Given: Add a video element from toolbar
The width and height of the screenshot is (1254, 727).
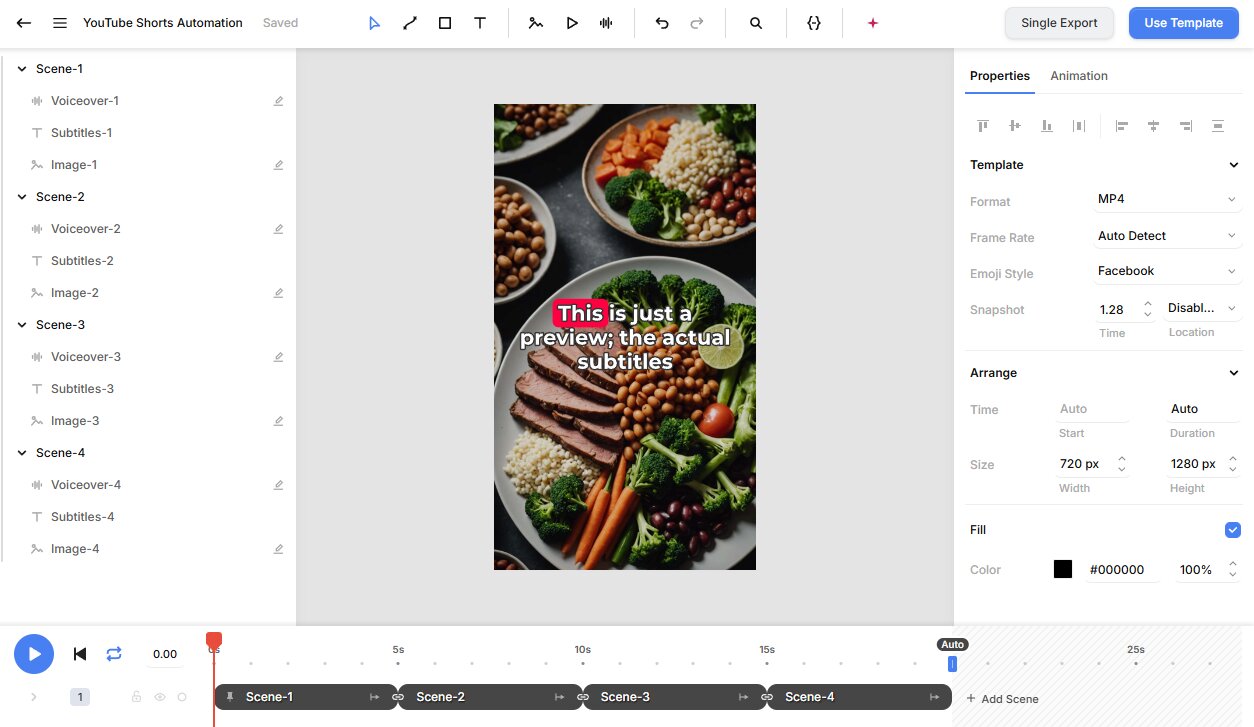Looking at the screenshot, I should (571, 23).
